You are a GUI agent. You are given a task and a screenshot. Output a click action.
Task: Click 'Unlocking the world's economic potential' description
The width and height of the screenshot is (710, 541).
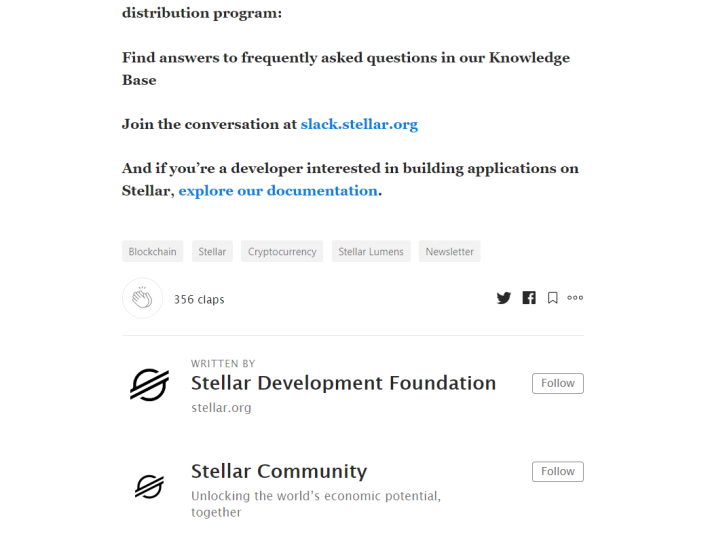[316, 504]
